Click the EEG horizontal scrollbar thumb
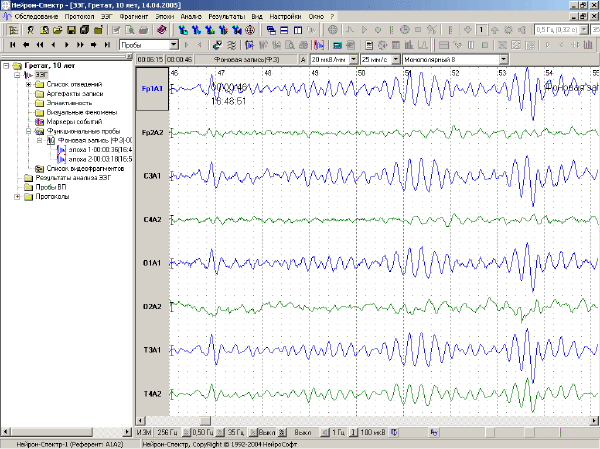Screen dimensions: 600x449 point(205,421)
